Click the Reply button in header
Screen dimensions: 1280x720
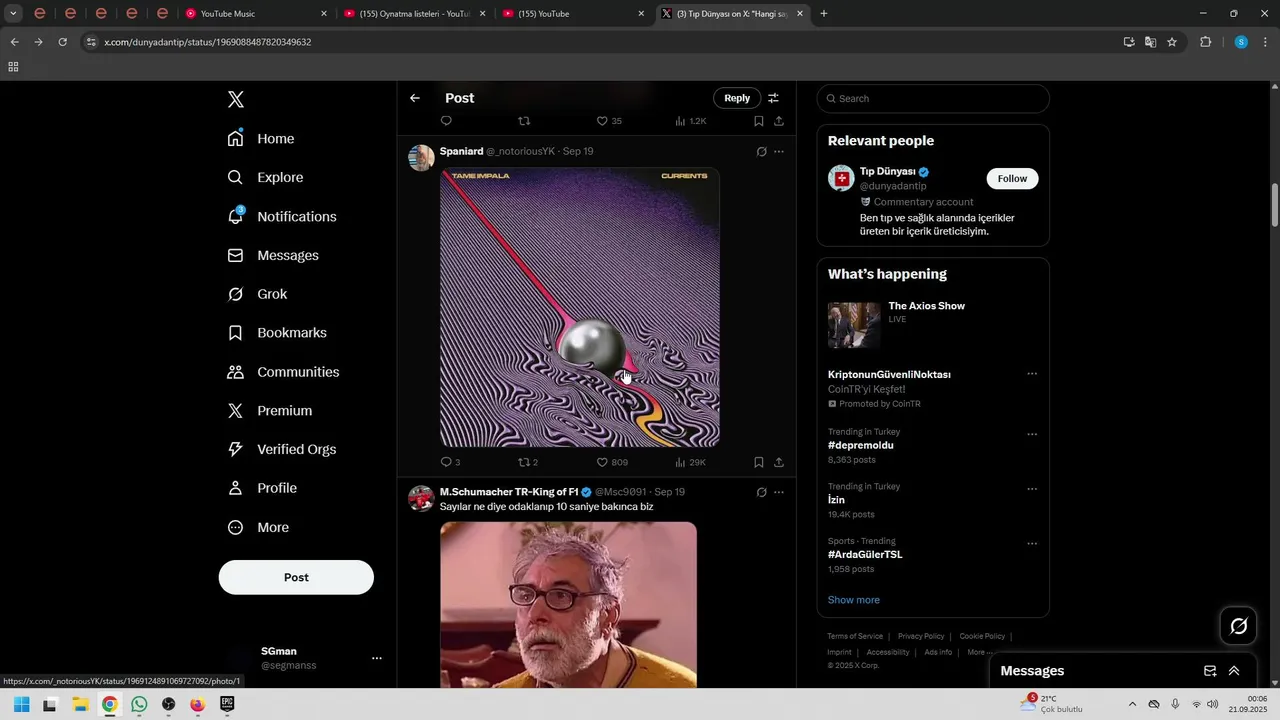coord(737,98)
